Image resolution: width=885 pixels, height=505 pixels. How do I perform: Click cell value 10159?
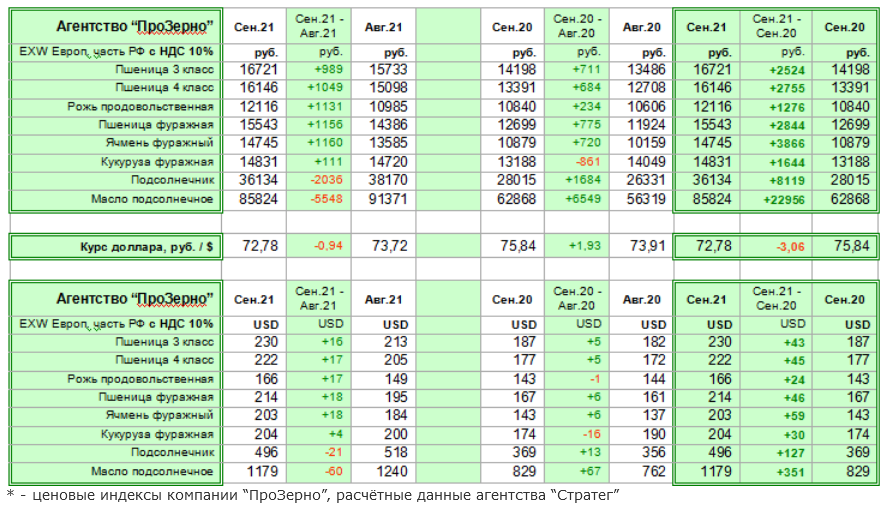(x=646, y=143)
